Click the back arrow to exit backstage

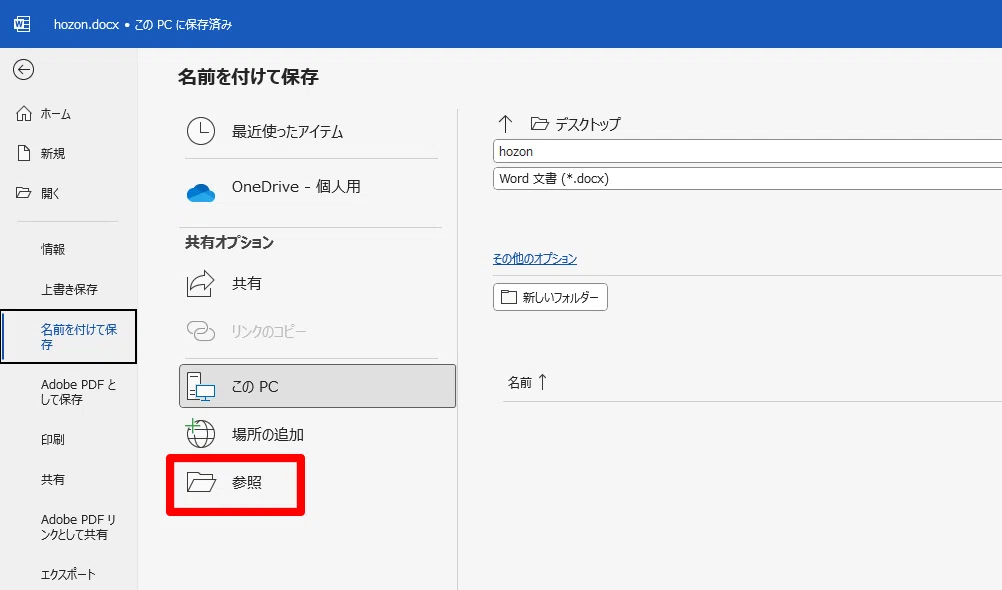point(24,70)
